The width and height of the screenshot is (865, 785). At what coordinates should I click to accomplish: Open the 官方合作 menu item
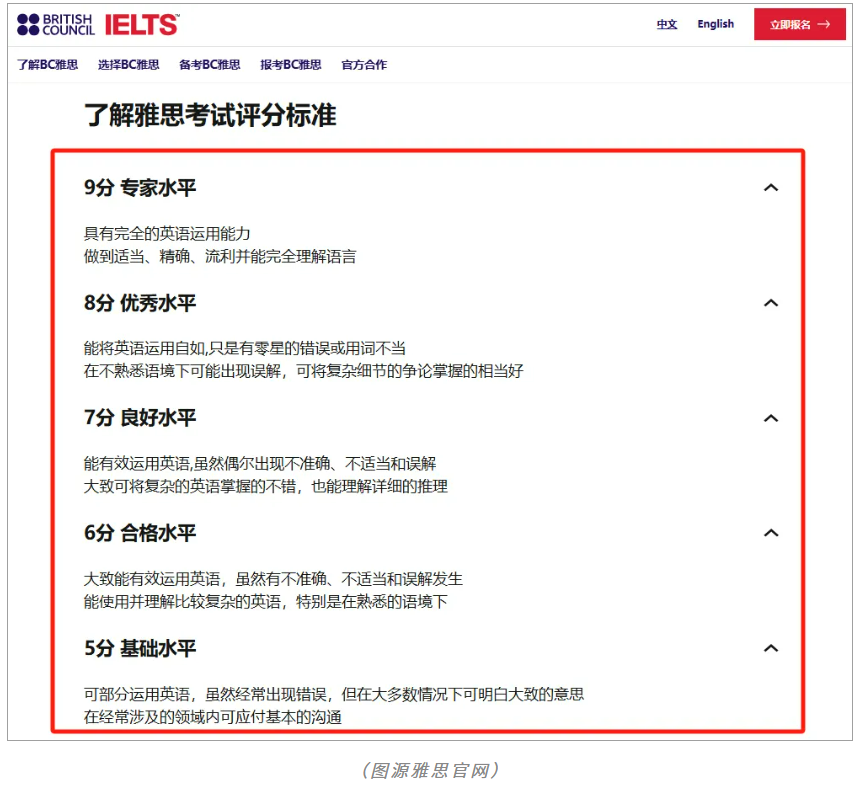pyautogui.click(x=364, y=65)
